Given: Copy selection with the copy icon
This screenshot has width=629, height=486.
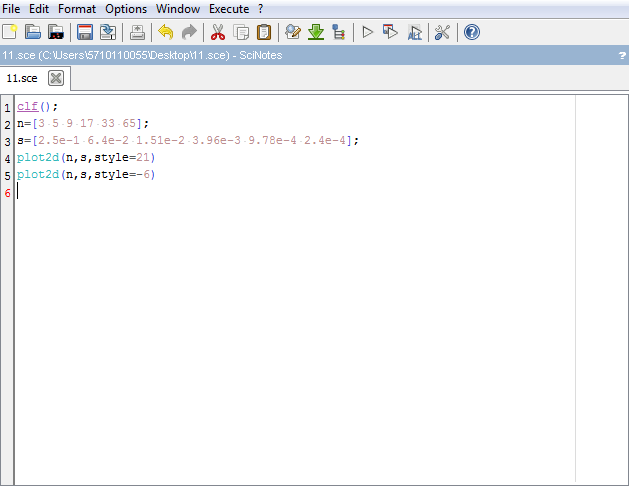Looking at the screenshot, I should (x=241, y=32).
